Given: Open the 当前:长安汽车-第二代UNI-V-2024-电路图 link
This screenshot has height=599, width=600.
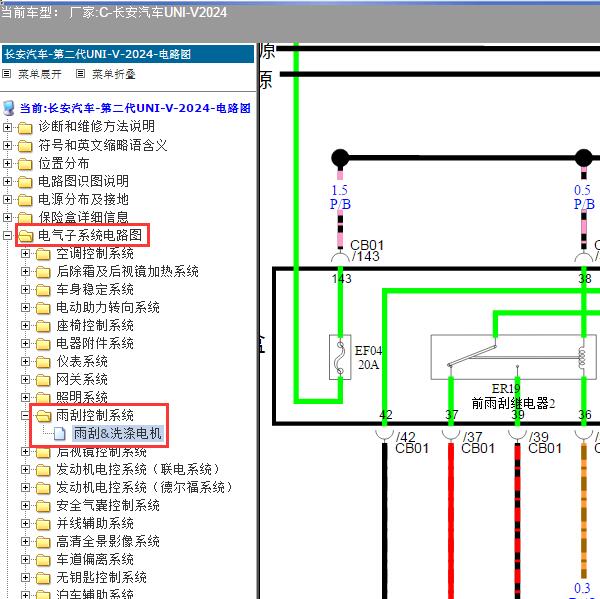Looking at the screenshot, I should pos(135,108).
